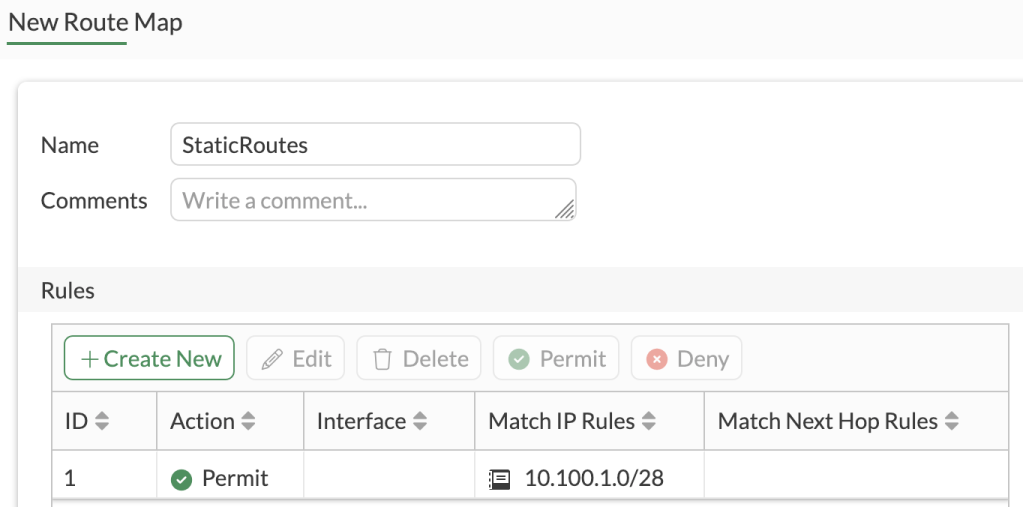Sort rules by the ID column arrows
Image resolution: width=1023 pixels, height=507 pixels.
pyautogui.click(x=101, y=422)
